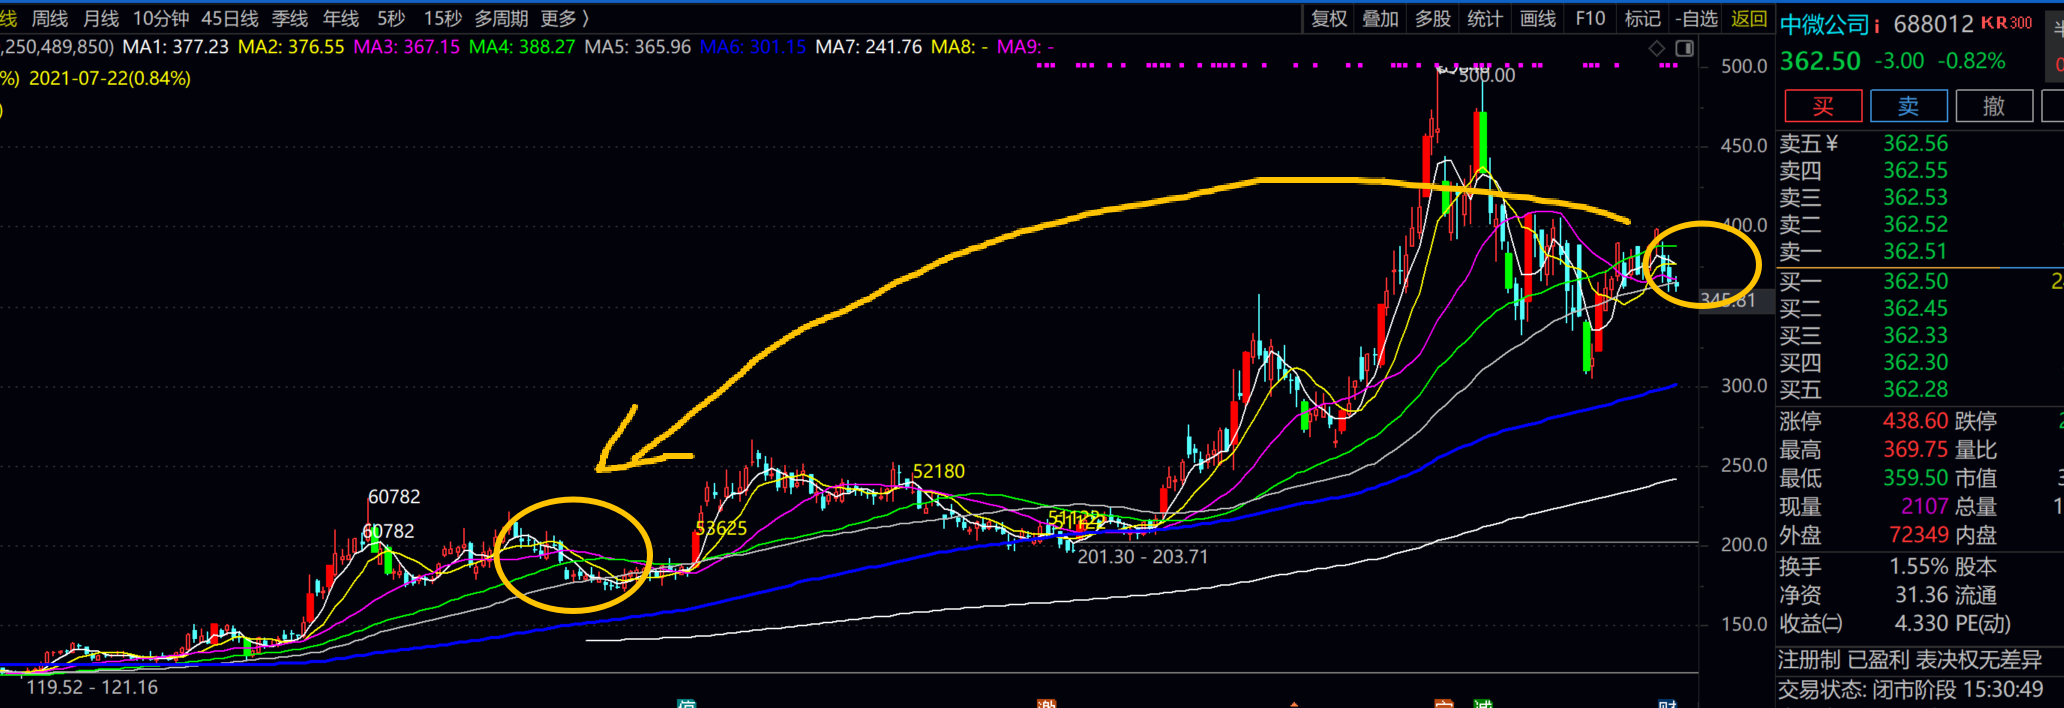Click the MA1: 377.23 indicator label
Viewport: 2064px width, 708px height.
pyautogui.click(x=175, y=47)
